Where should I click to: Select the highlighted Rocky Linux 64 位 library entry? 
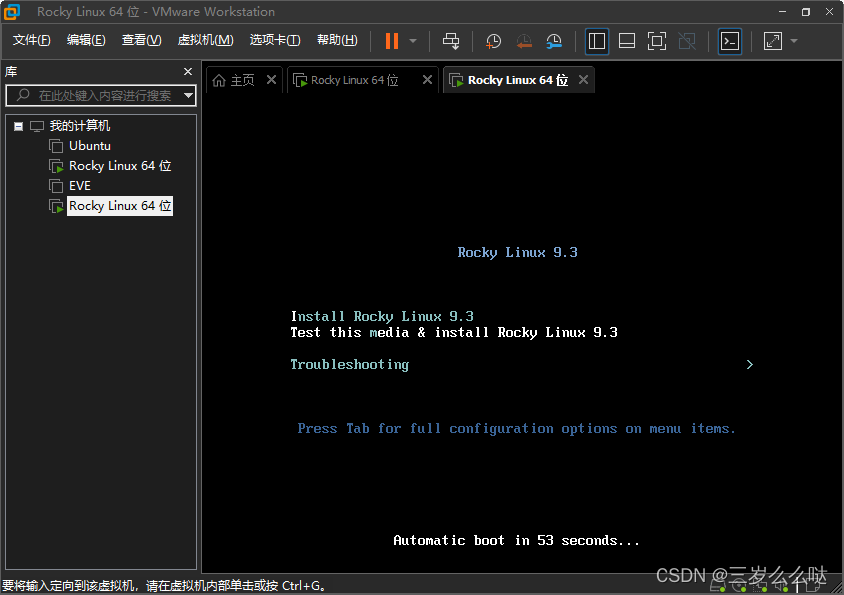pyautogui.click(x=119, y=206)
